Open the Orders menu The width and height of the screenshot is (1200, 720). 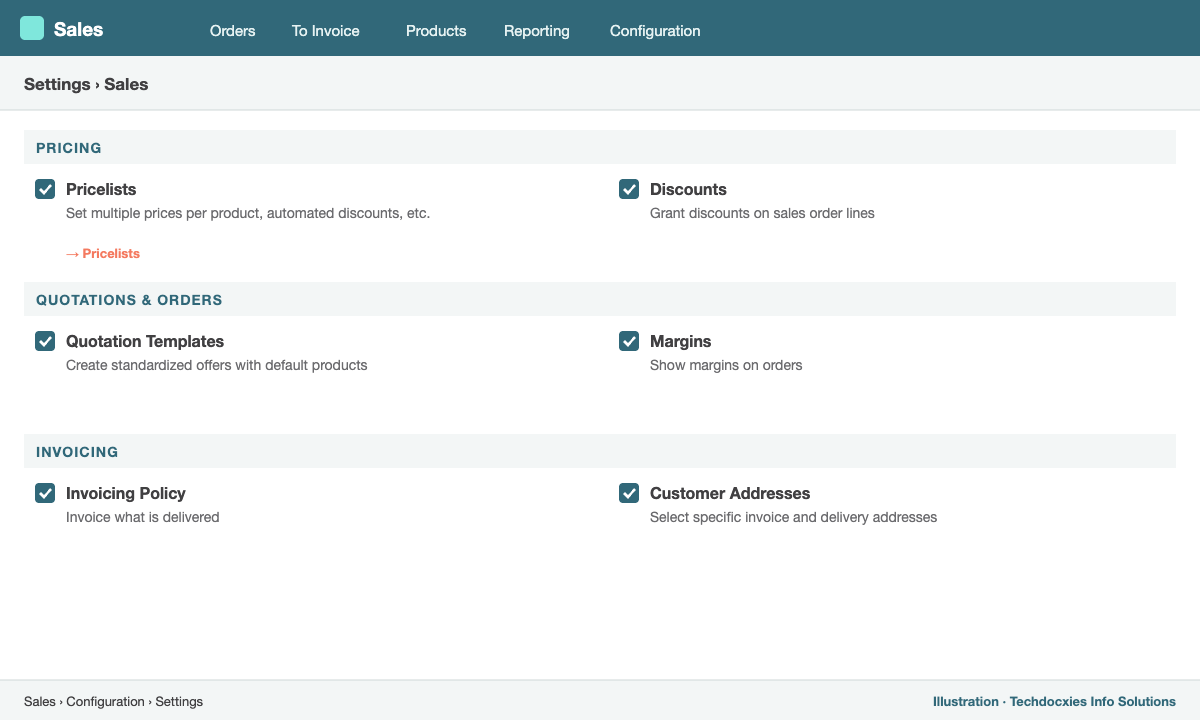233,31
